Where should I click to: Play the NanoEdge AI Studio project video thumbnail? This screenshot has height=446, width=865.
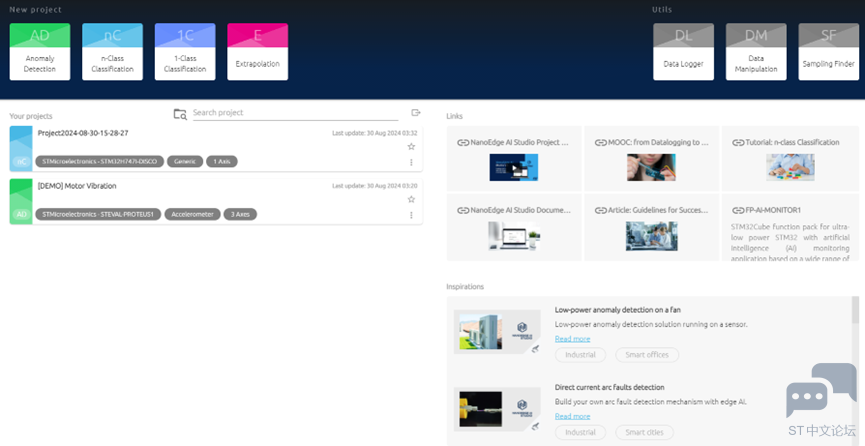514,167
